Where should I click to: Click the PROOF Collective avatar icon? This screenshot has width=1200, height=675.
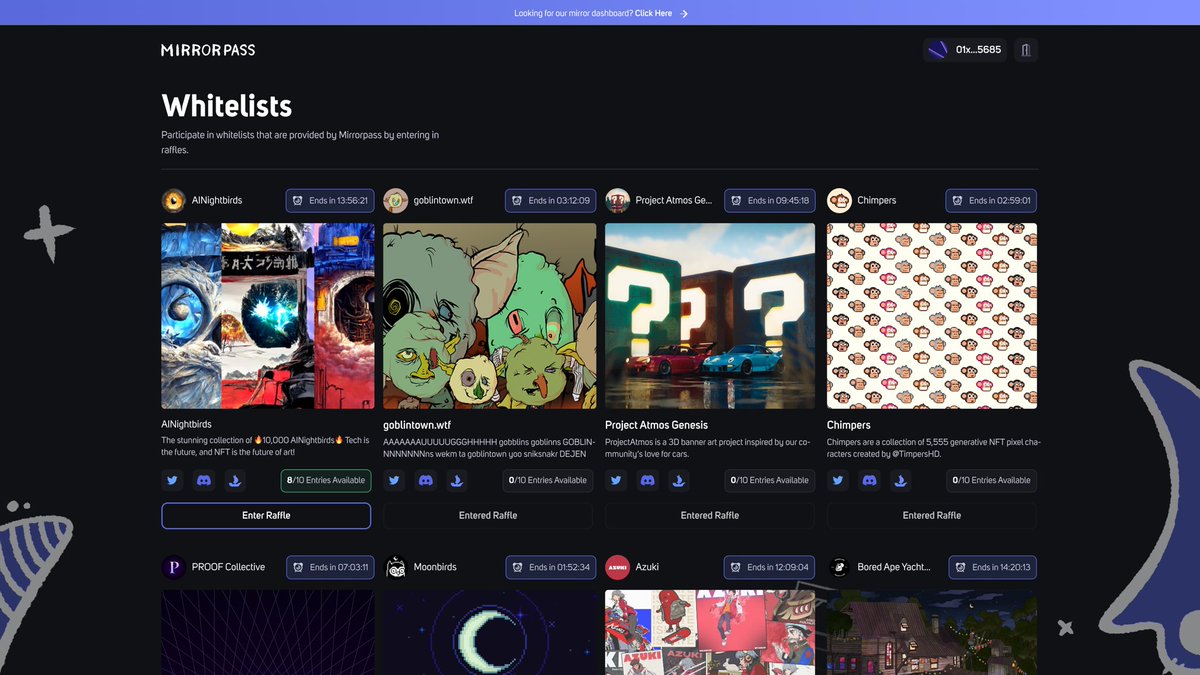click(x=174, y=567)
